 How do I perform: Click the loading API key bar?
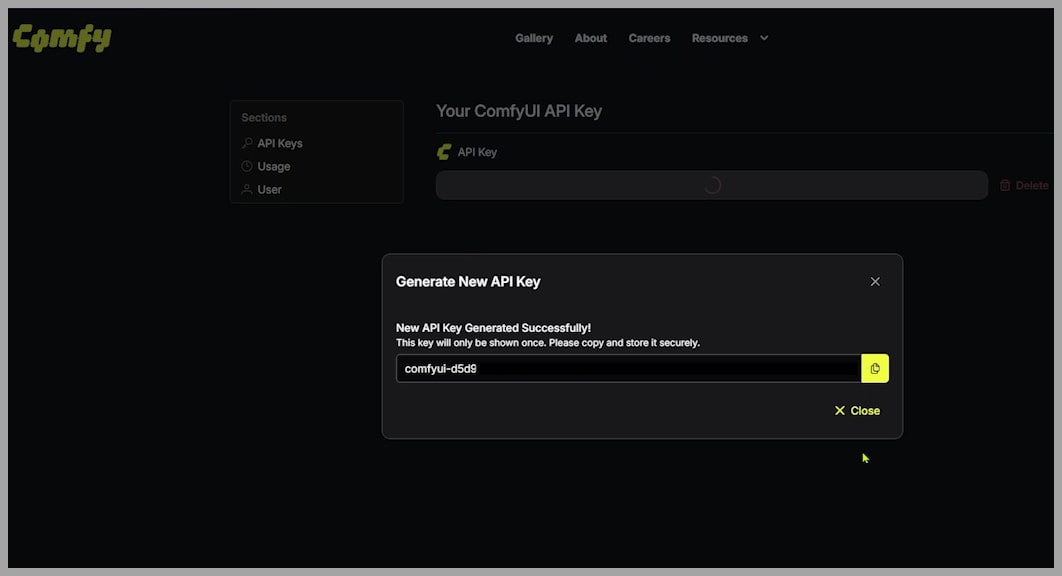point(712,185)
